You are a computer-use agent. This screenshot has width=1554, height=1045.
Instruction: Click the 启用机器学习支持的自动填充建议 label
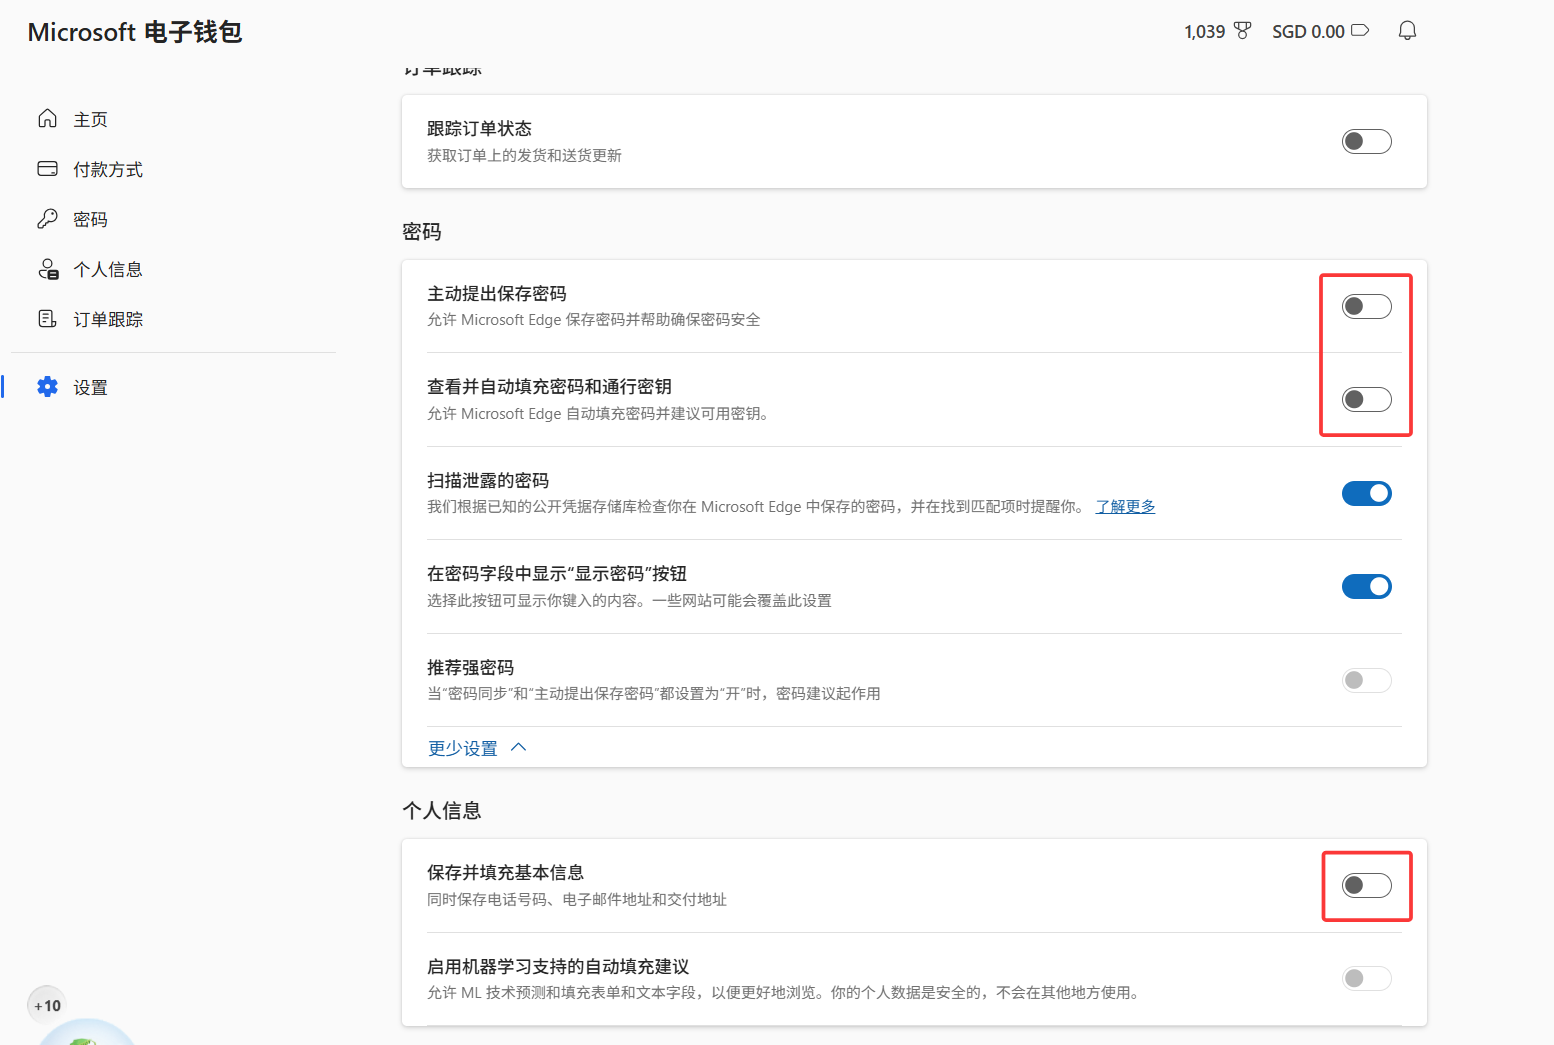tap(558, 966)
